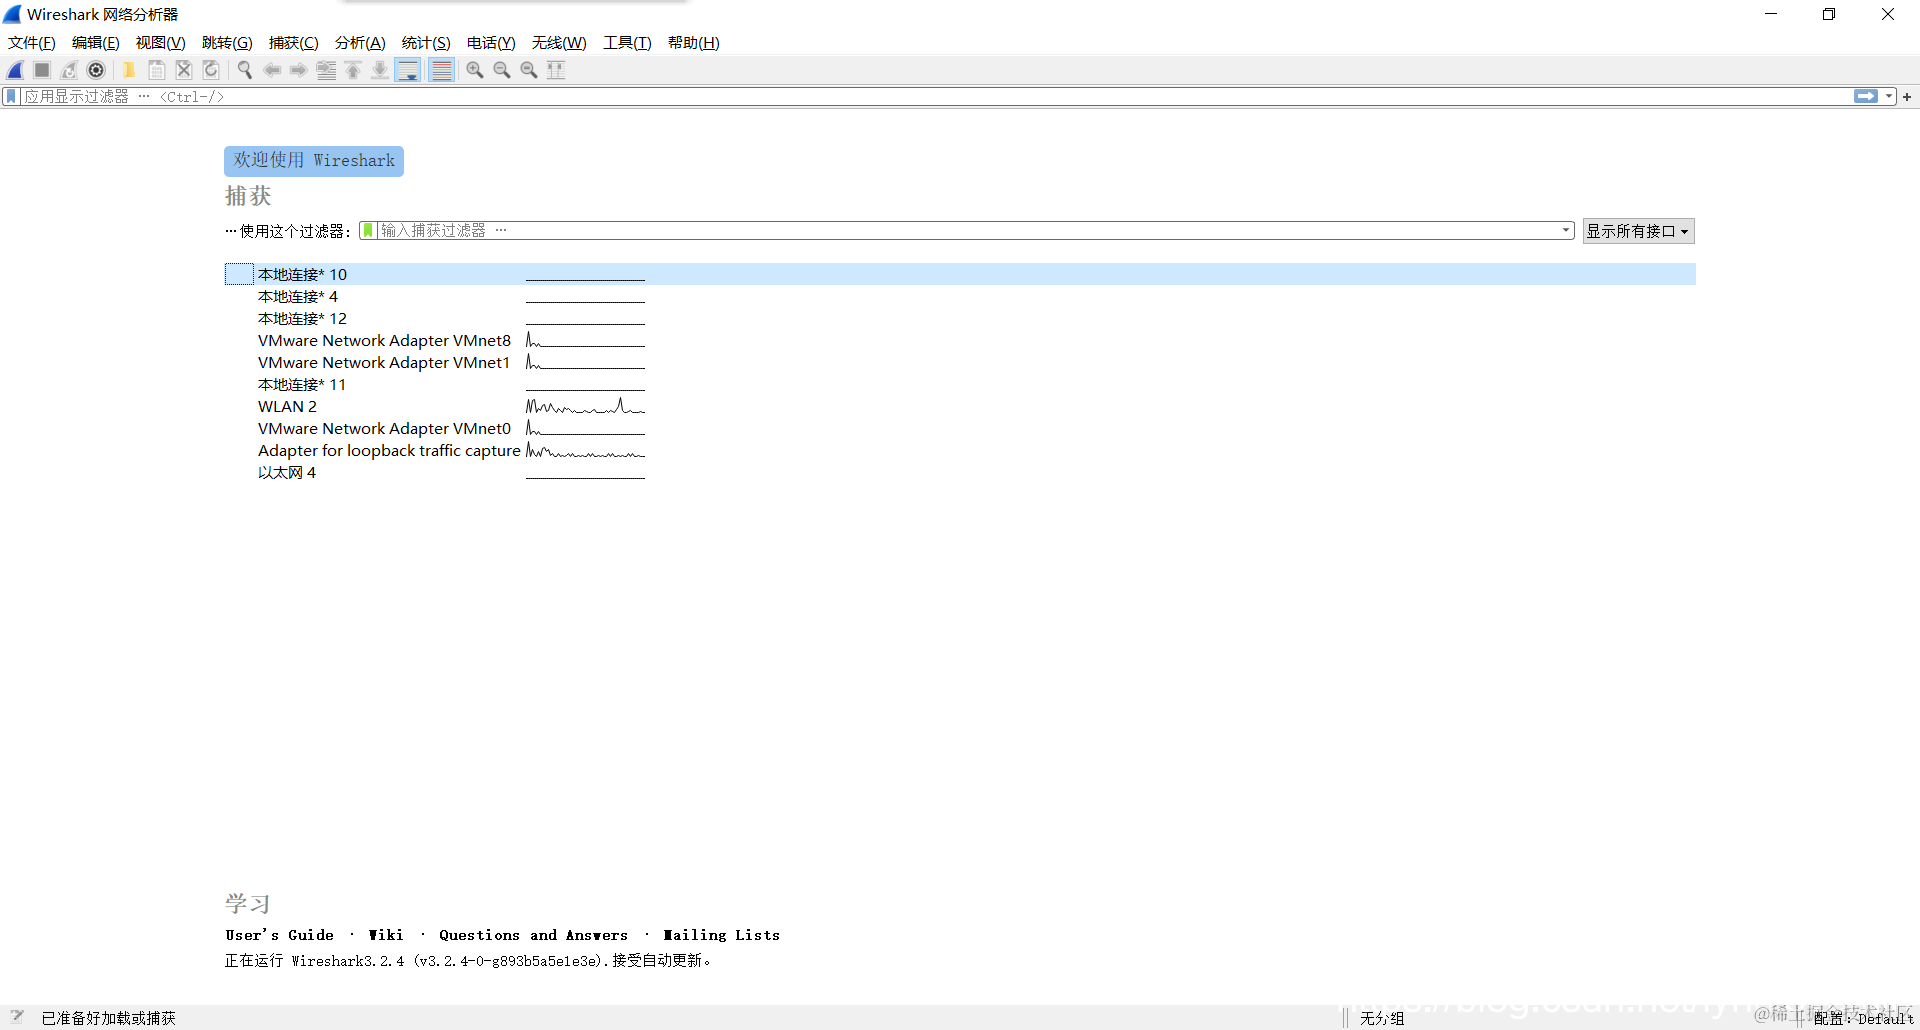
Task: Click the go back arrow icon
Action: pos(271,70)
